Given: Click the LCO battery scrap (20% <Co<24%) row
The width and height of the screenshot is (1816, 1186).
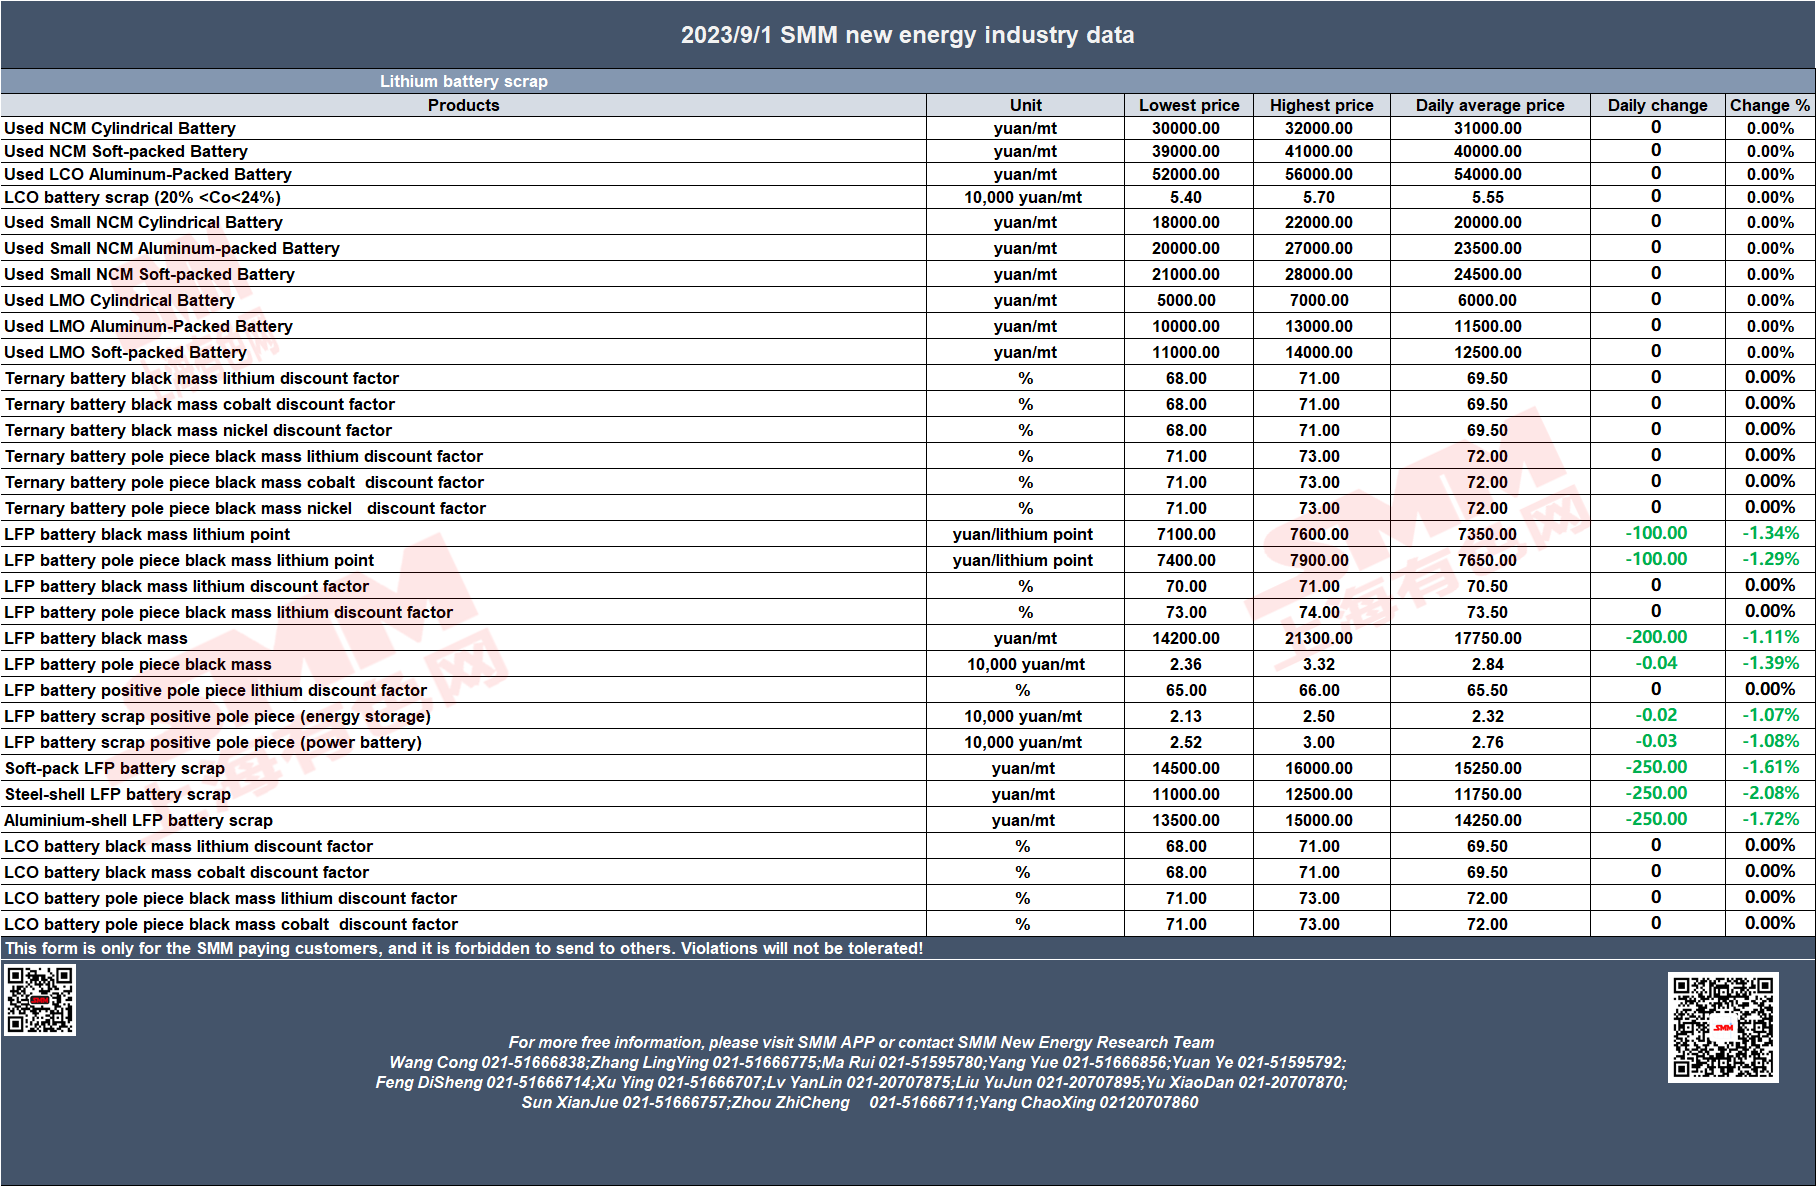Looking at the screenshot, I should coord(908,197).
